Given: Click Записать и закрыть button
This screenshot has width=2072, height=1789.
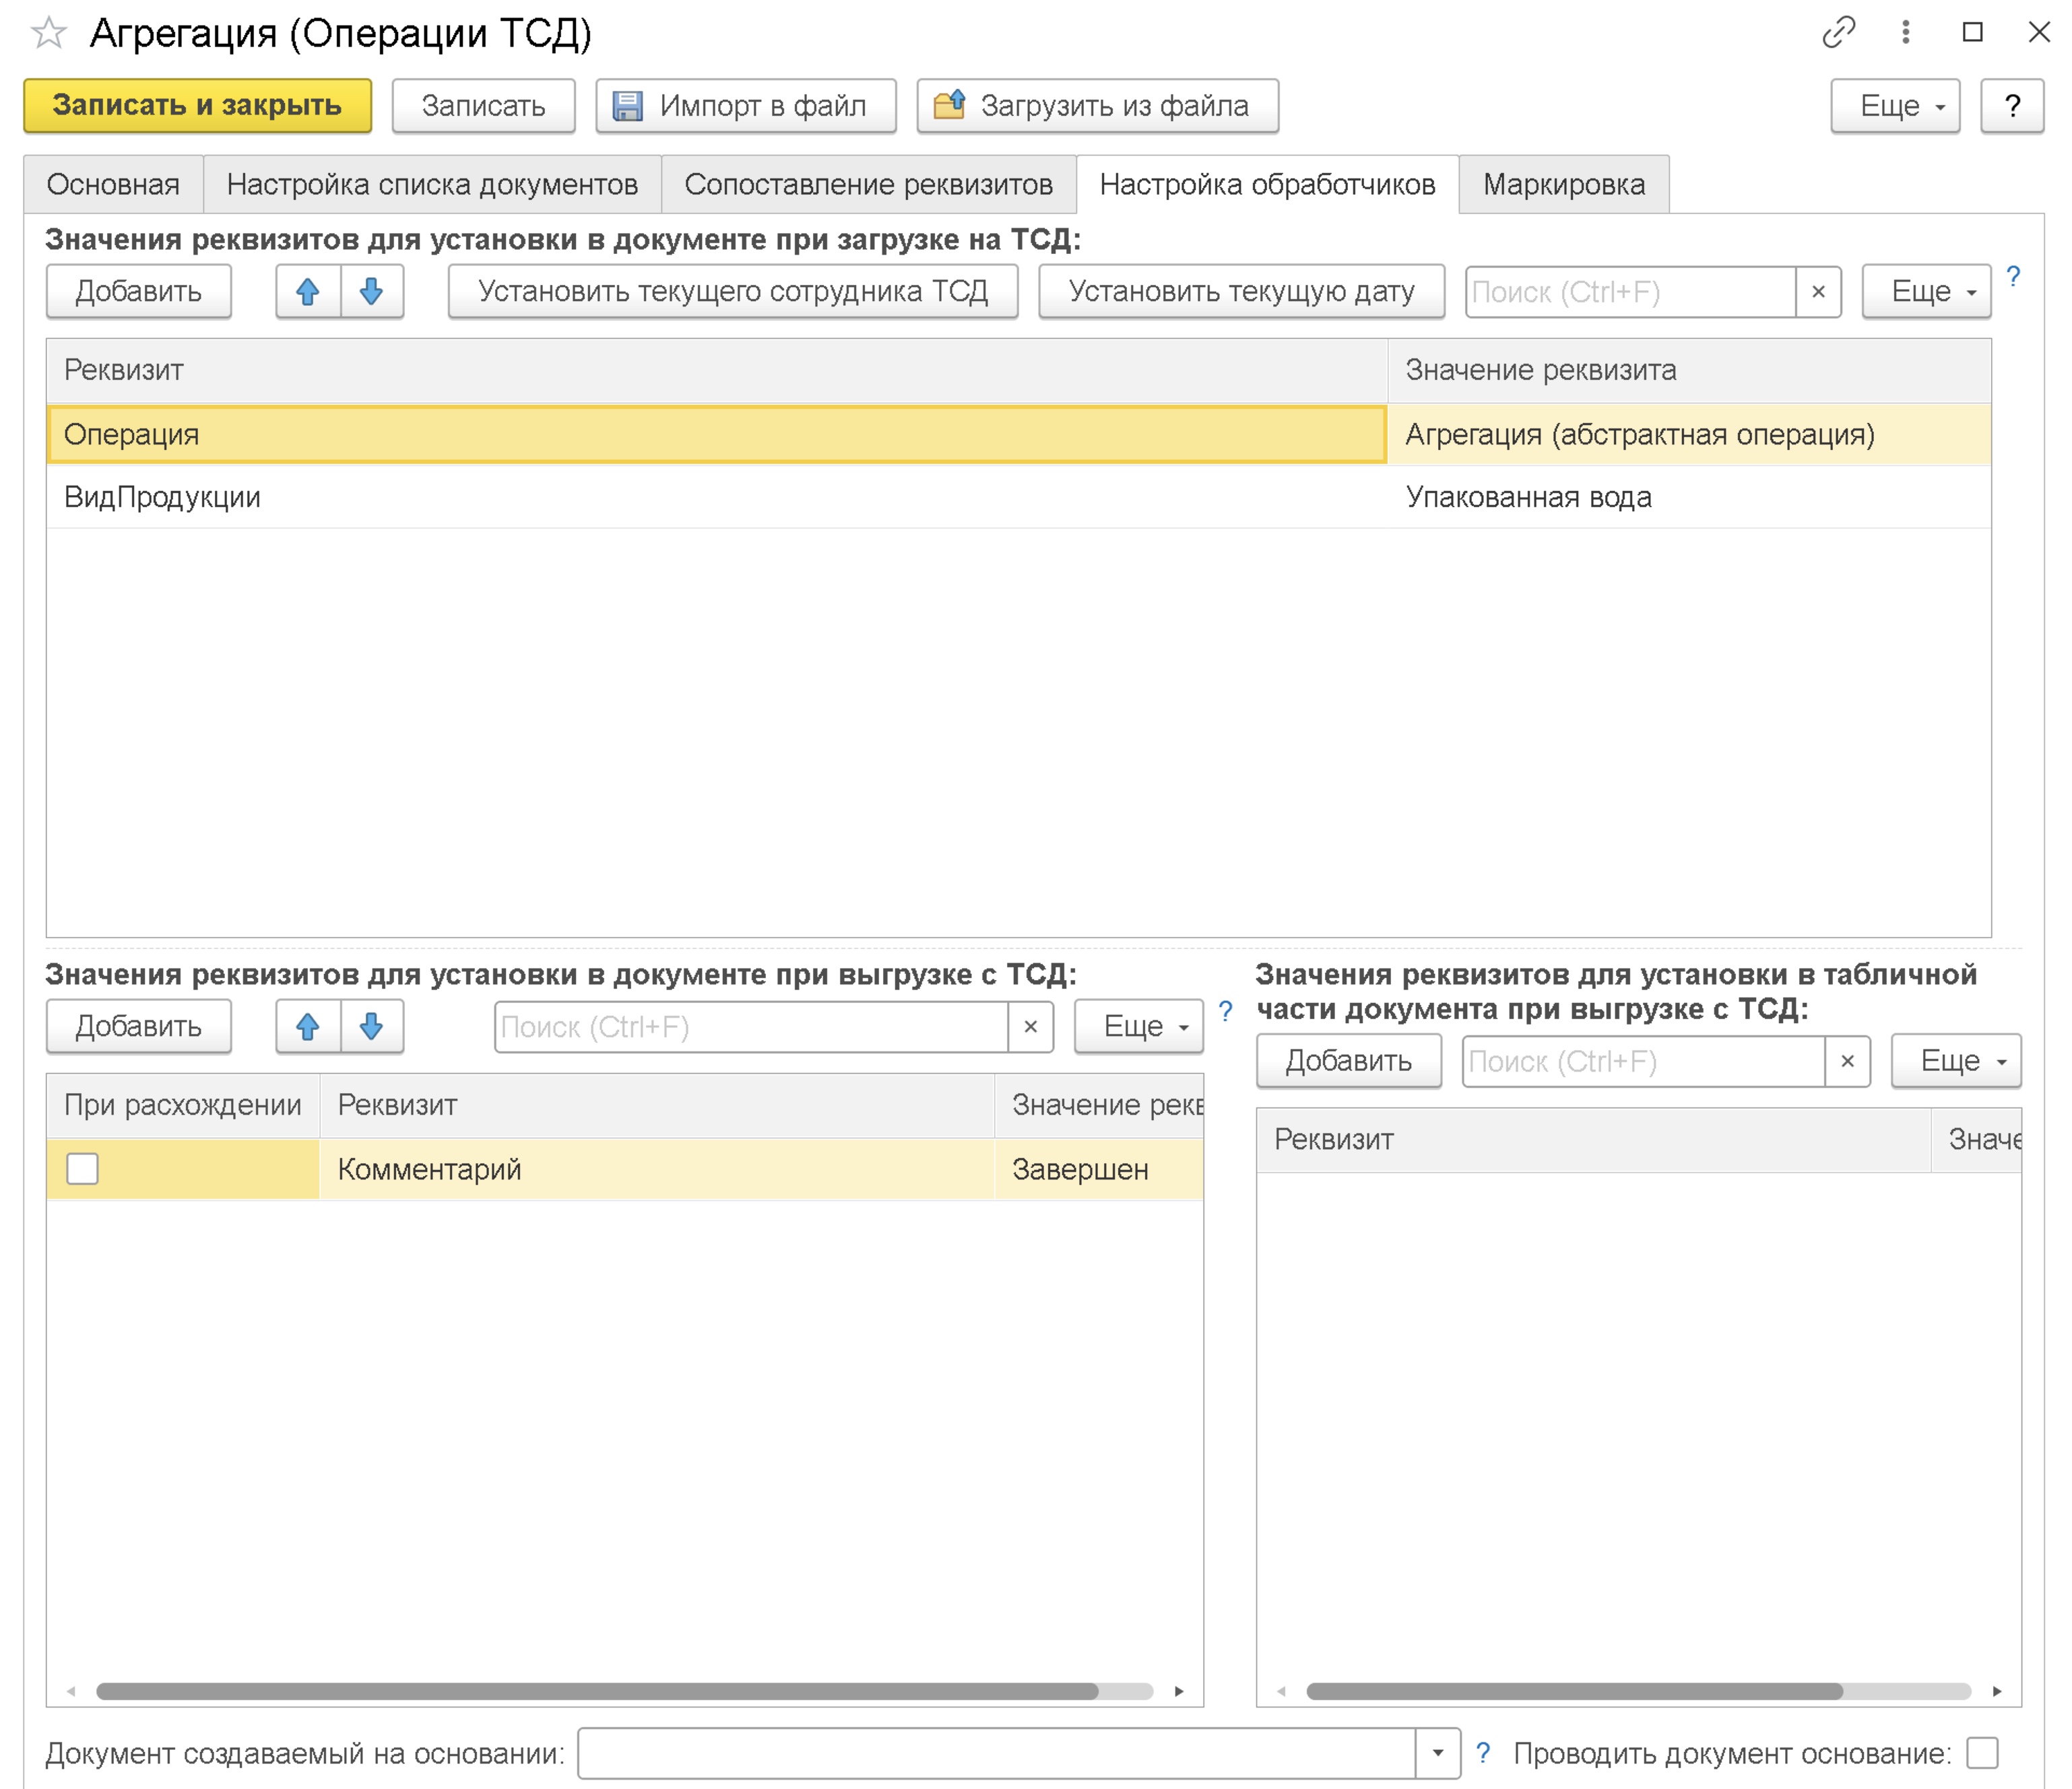Looking at the screenshot, I should pos(197,105).
